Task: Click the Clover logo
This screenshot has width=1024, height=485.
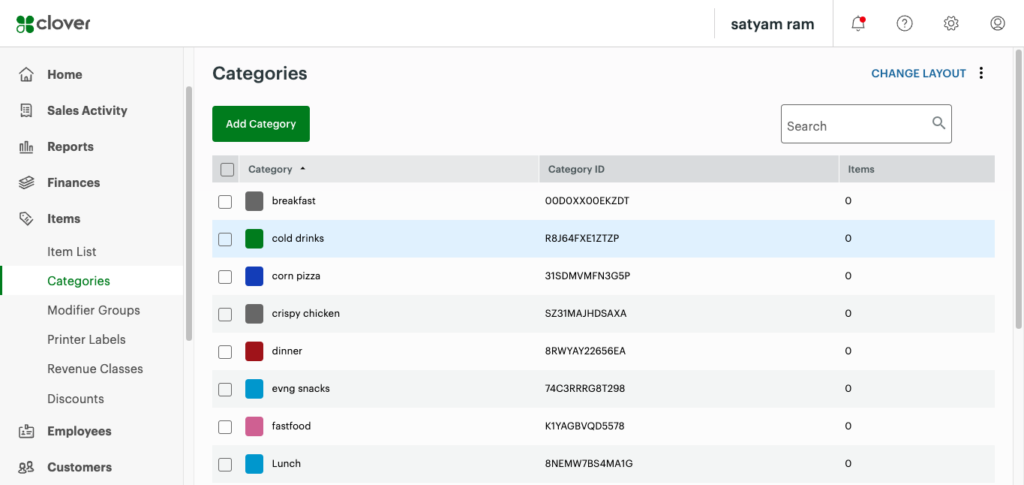Action: (x=53, y=23)
